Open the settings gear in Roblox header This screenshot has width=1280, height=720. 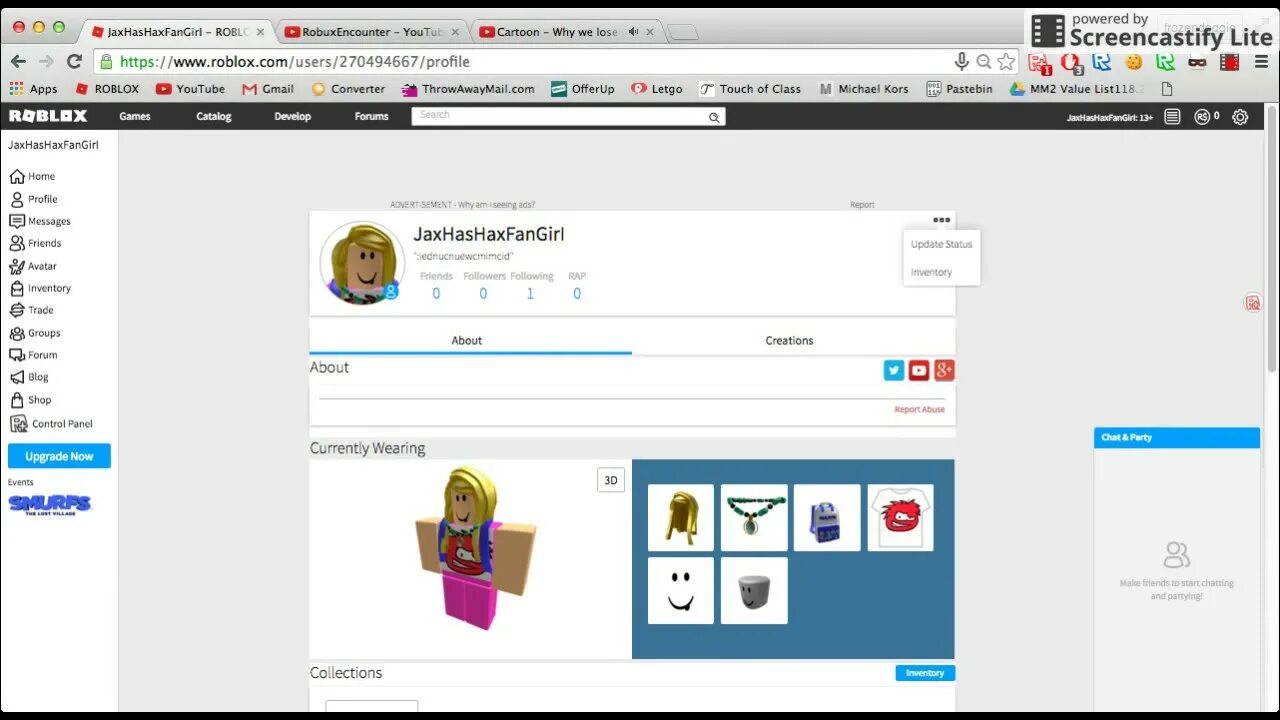[1240, 117]
